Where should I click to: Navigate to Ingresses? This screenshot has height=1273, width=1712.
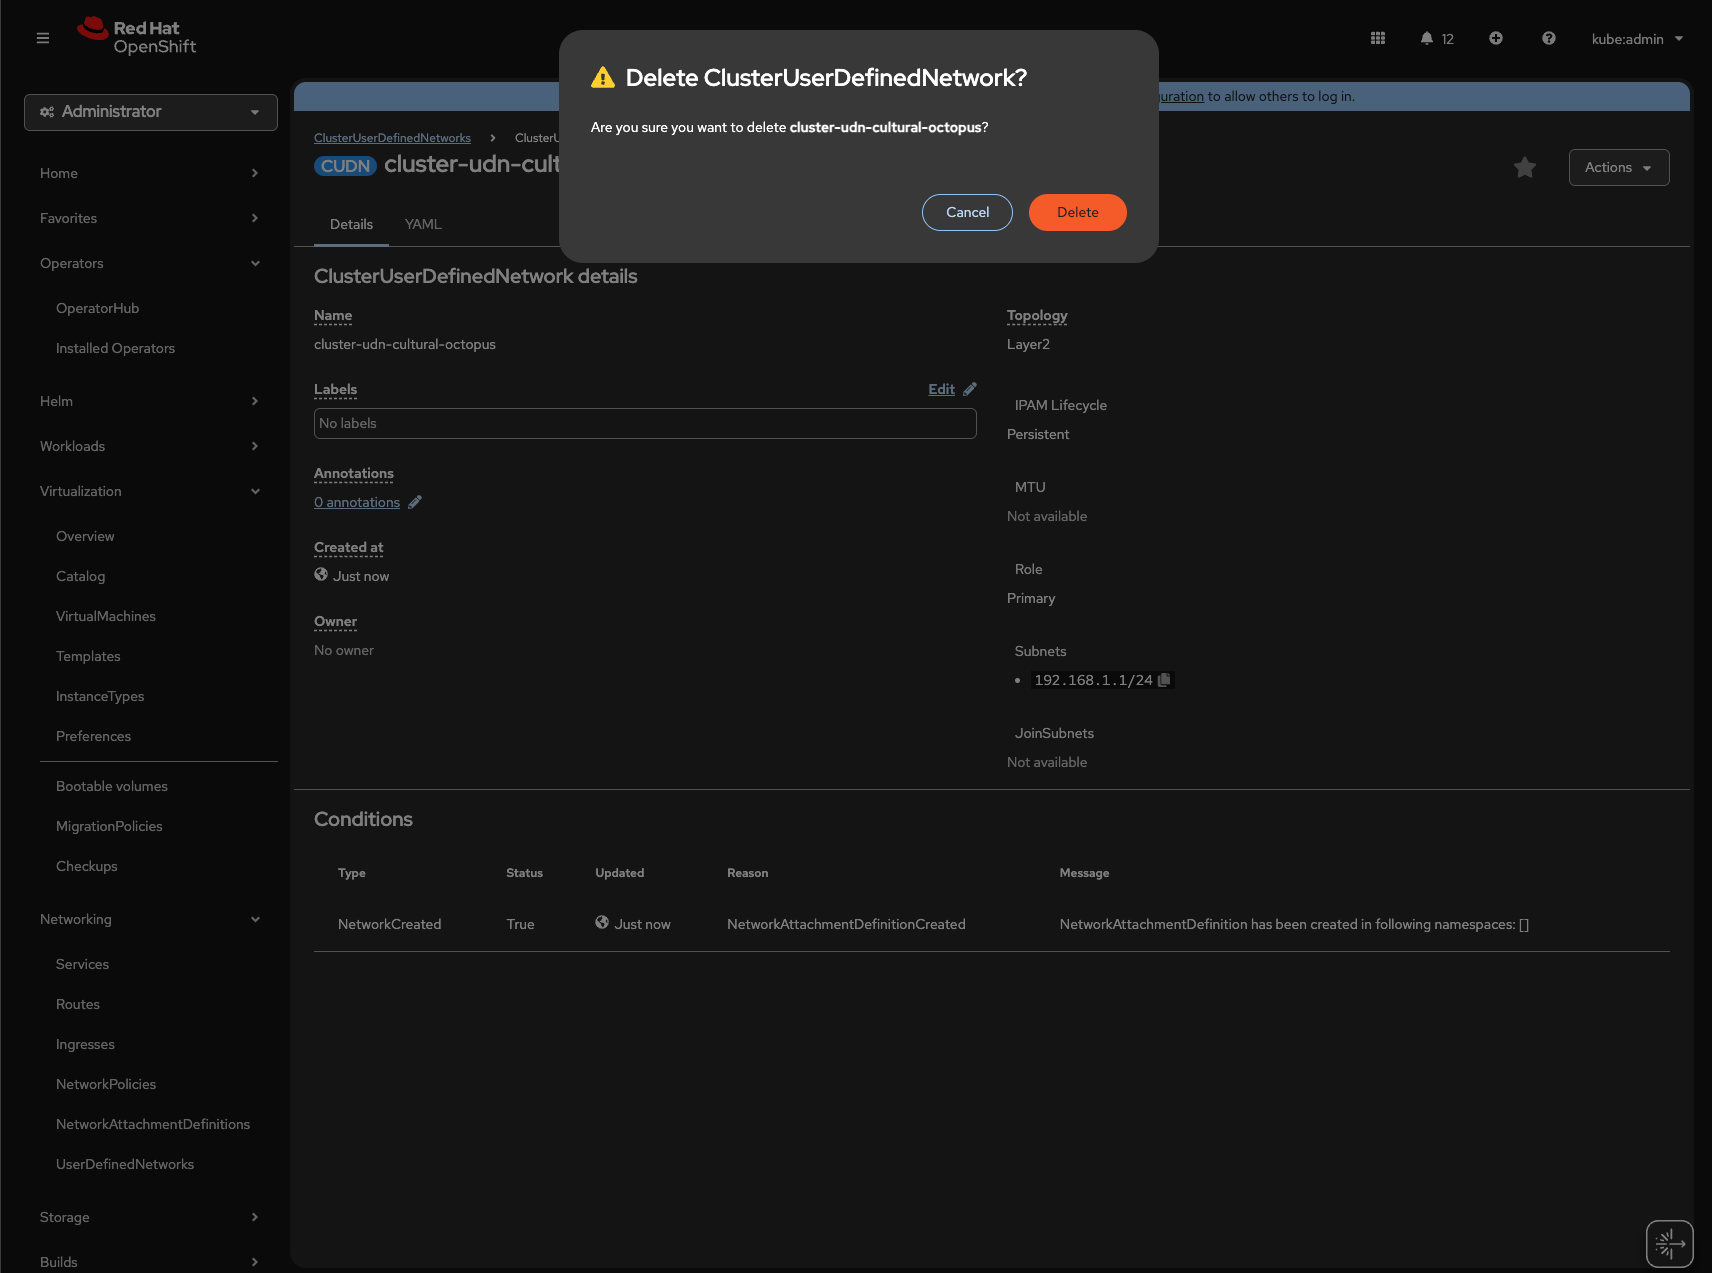pos(85,1044)
